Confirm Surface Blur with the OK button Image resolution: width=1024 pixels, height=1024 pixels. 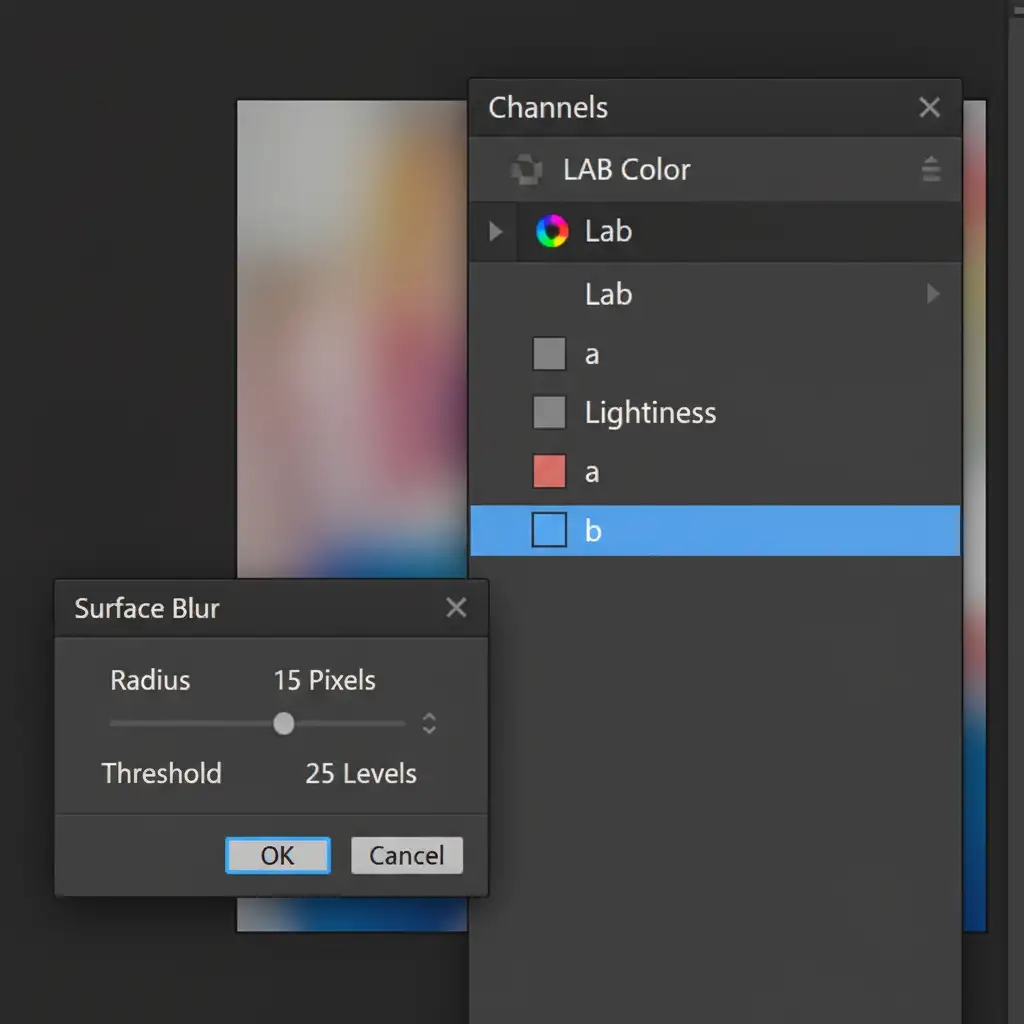[x=278, y=856]
